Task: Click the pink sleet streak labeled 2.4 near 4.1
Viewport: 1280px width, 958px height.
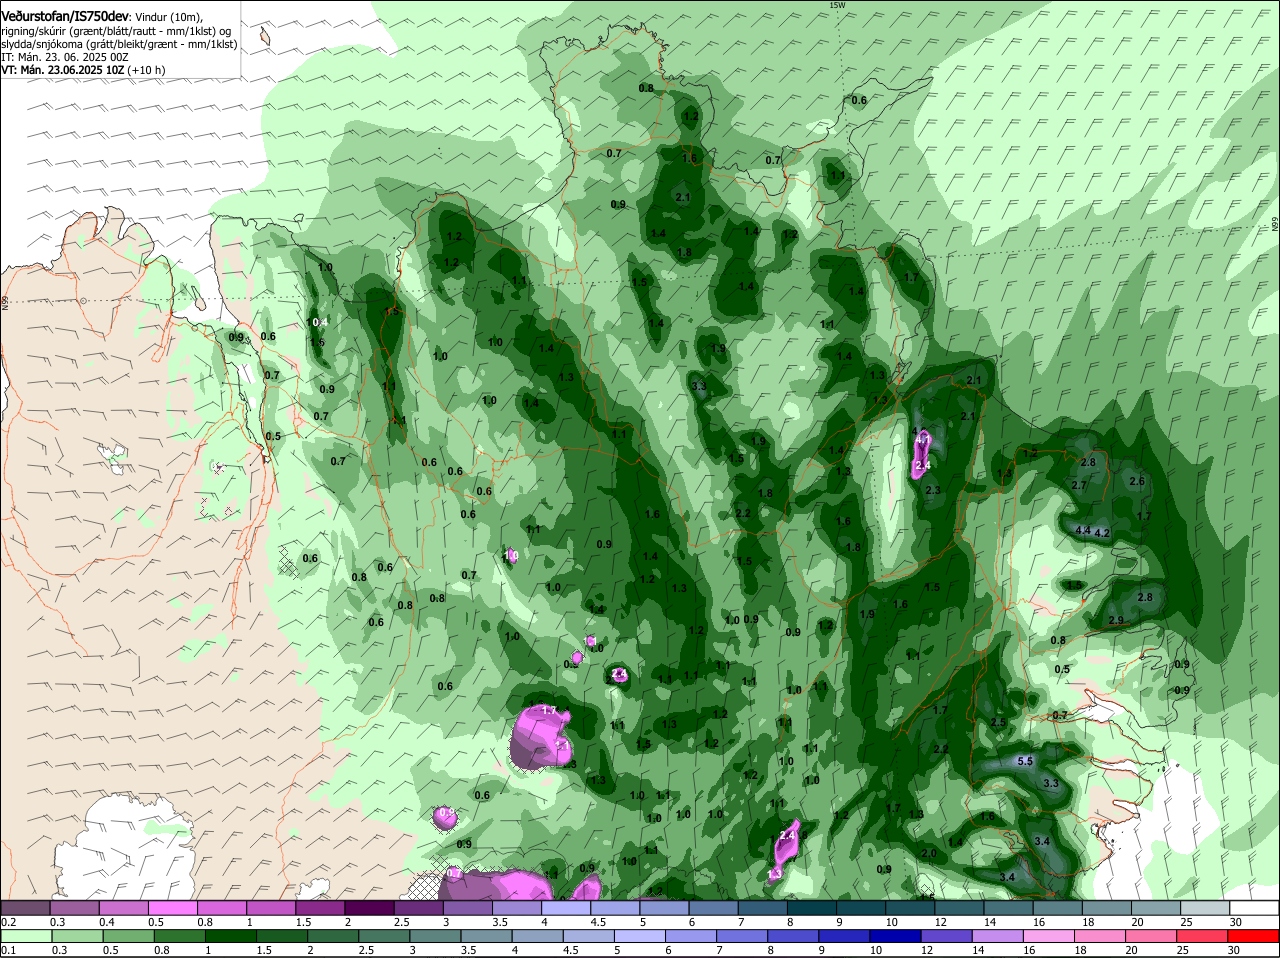Action: coord(923,453)
